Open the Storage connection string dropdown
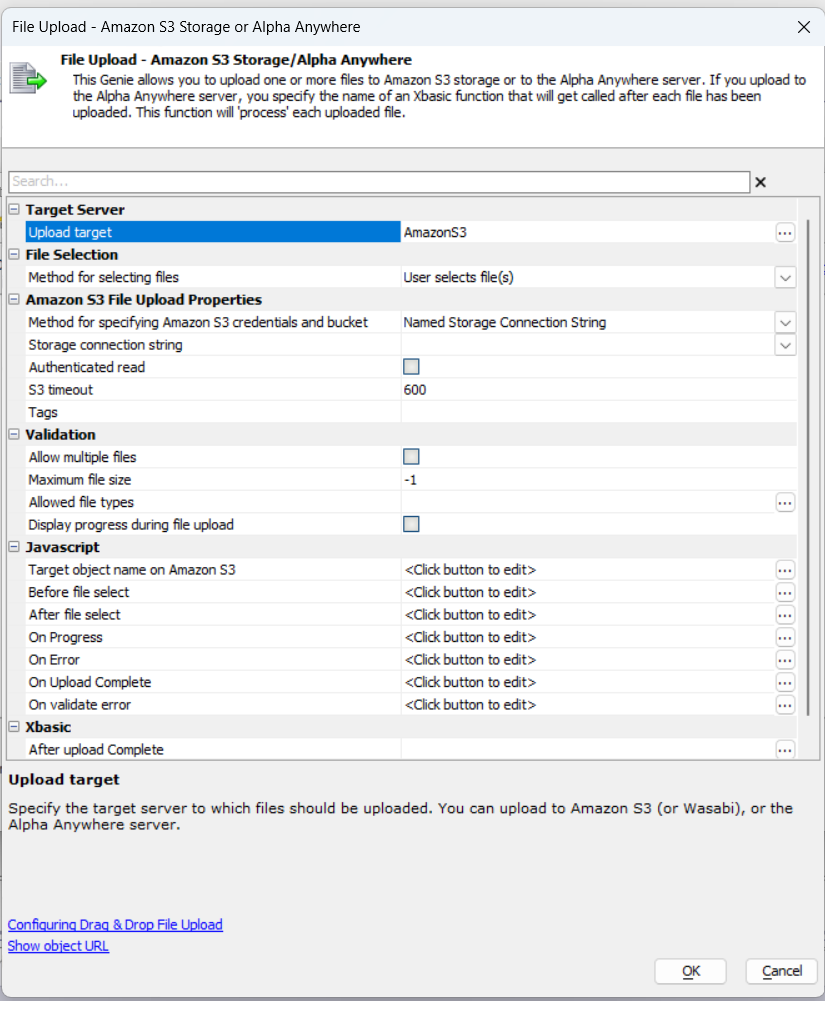834x1011 pixels. 785,345
